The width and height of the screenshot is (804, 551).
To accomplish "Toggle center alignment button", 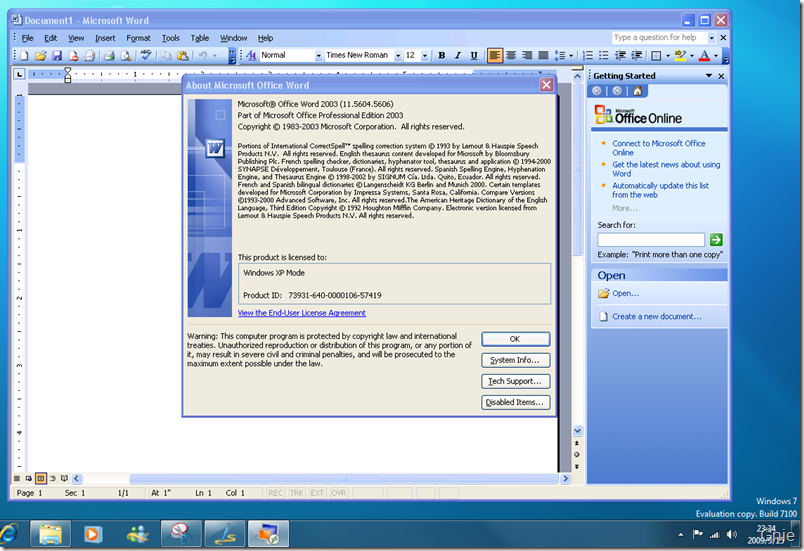I will coord(511,55).
